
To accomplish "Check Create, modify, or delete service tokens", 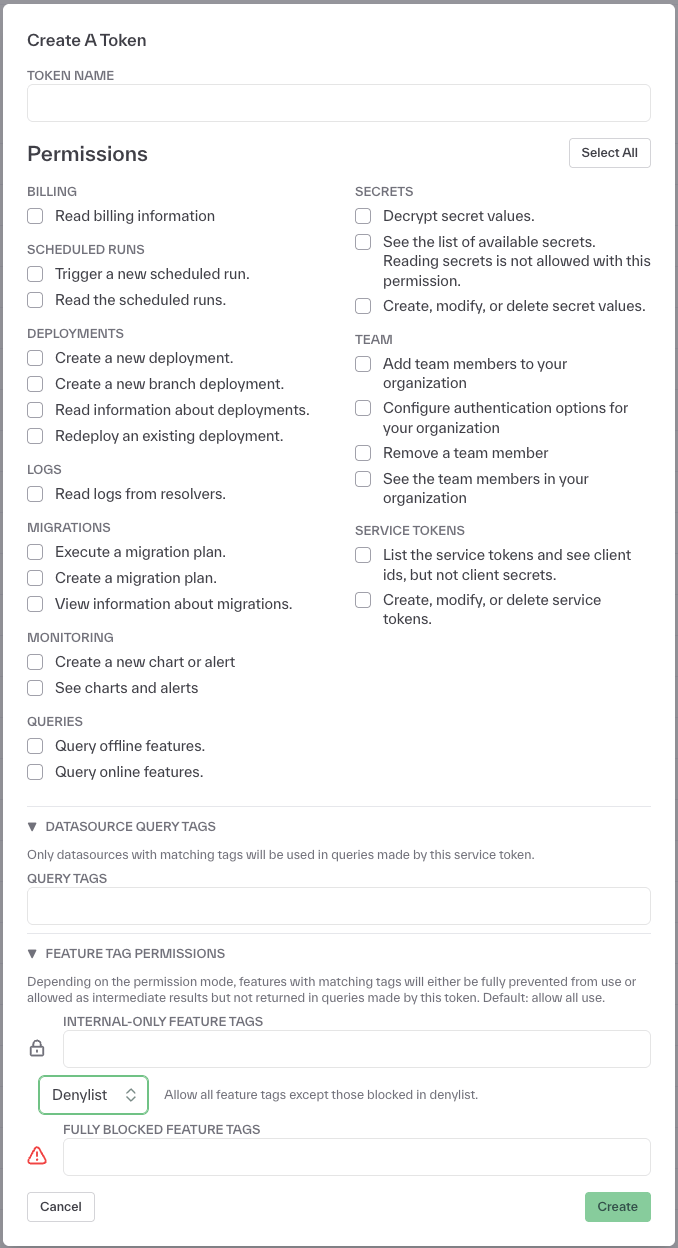I will coord(363,600).
